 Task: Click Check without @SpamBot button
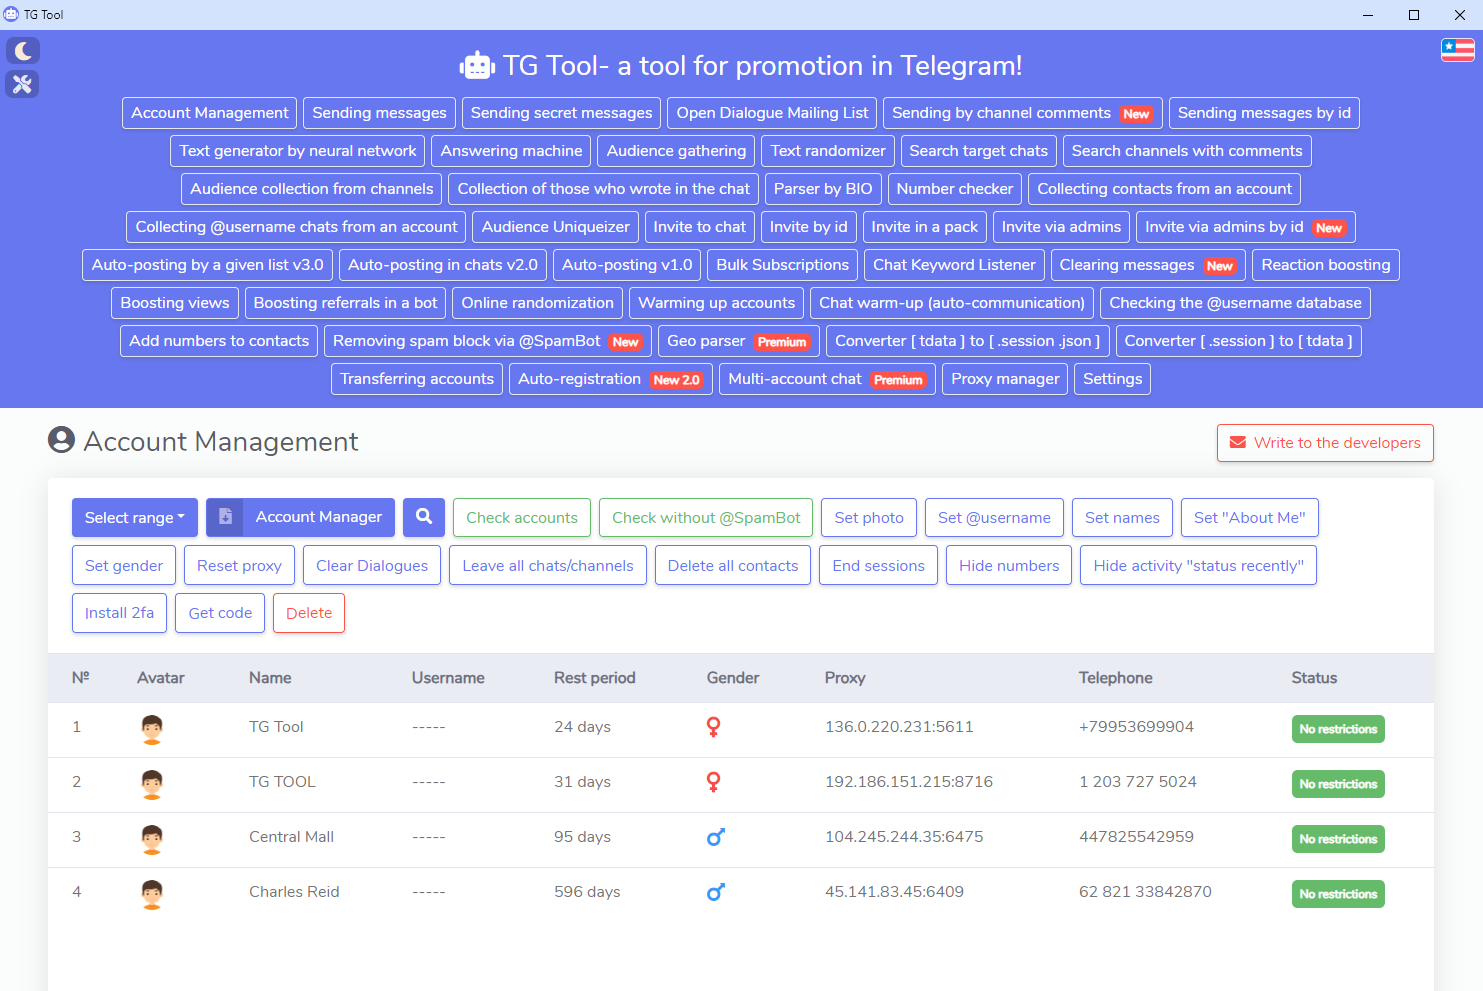[706, 517]
